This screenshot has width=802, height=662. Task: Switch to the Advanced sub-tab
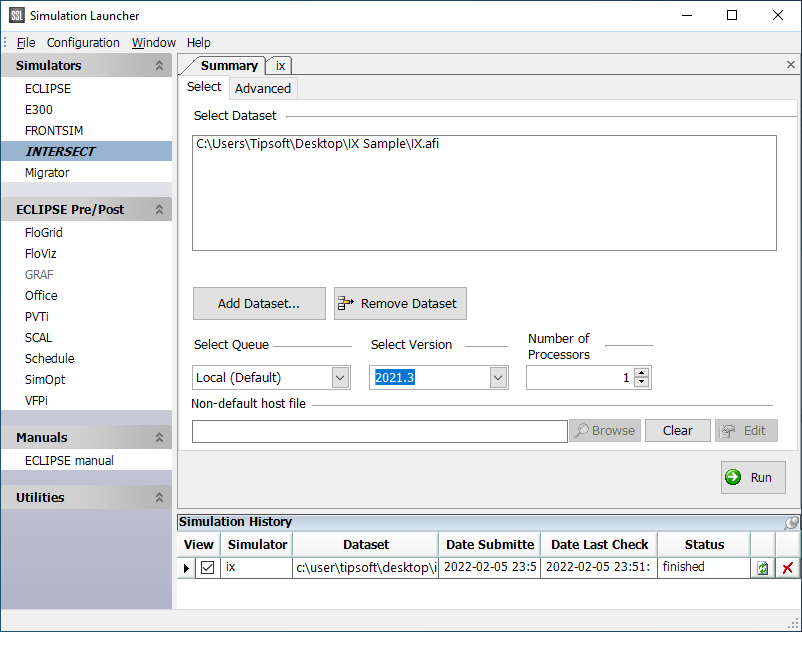[x=262, y=89]
